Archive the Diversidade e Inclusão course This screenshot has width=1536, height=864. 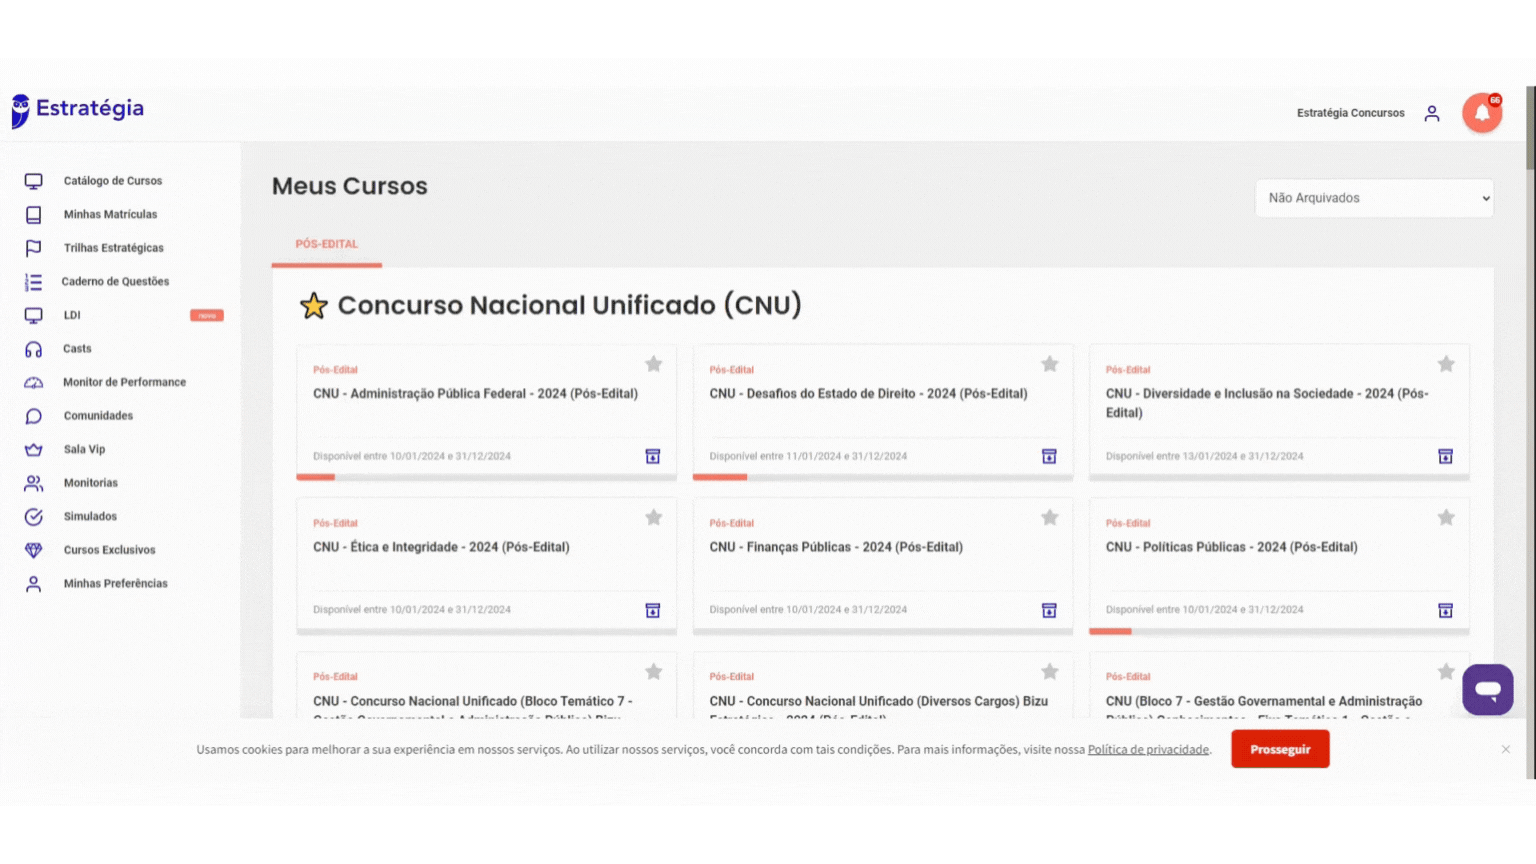pyautogui.click(x=1445, y=456)
